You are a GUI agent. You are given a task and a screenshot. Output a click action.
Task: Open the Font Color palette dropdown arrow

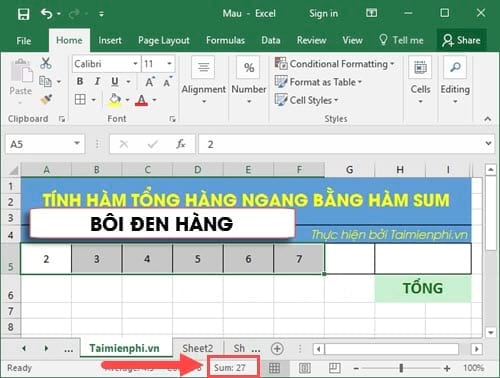[x=154, y=100]
